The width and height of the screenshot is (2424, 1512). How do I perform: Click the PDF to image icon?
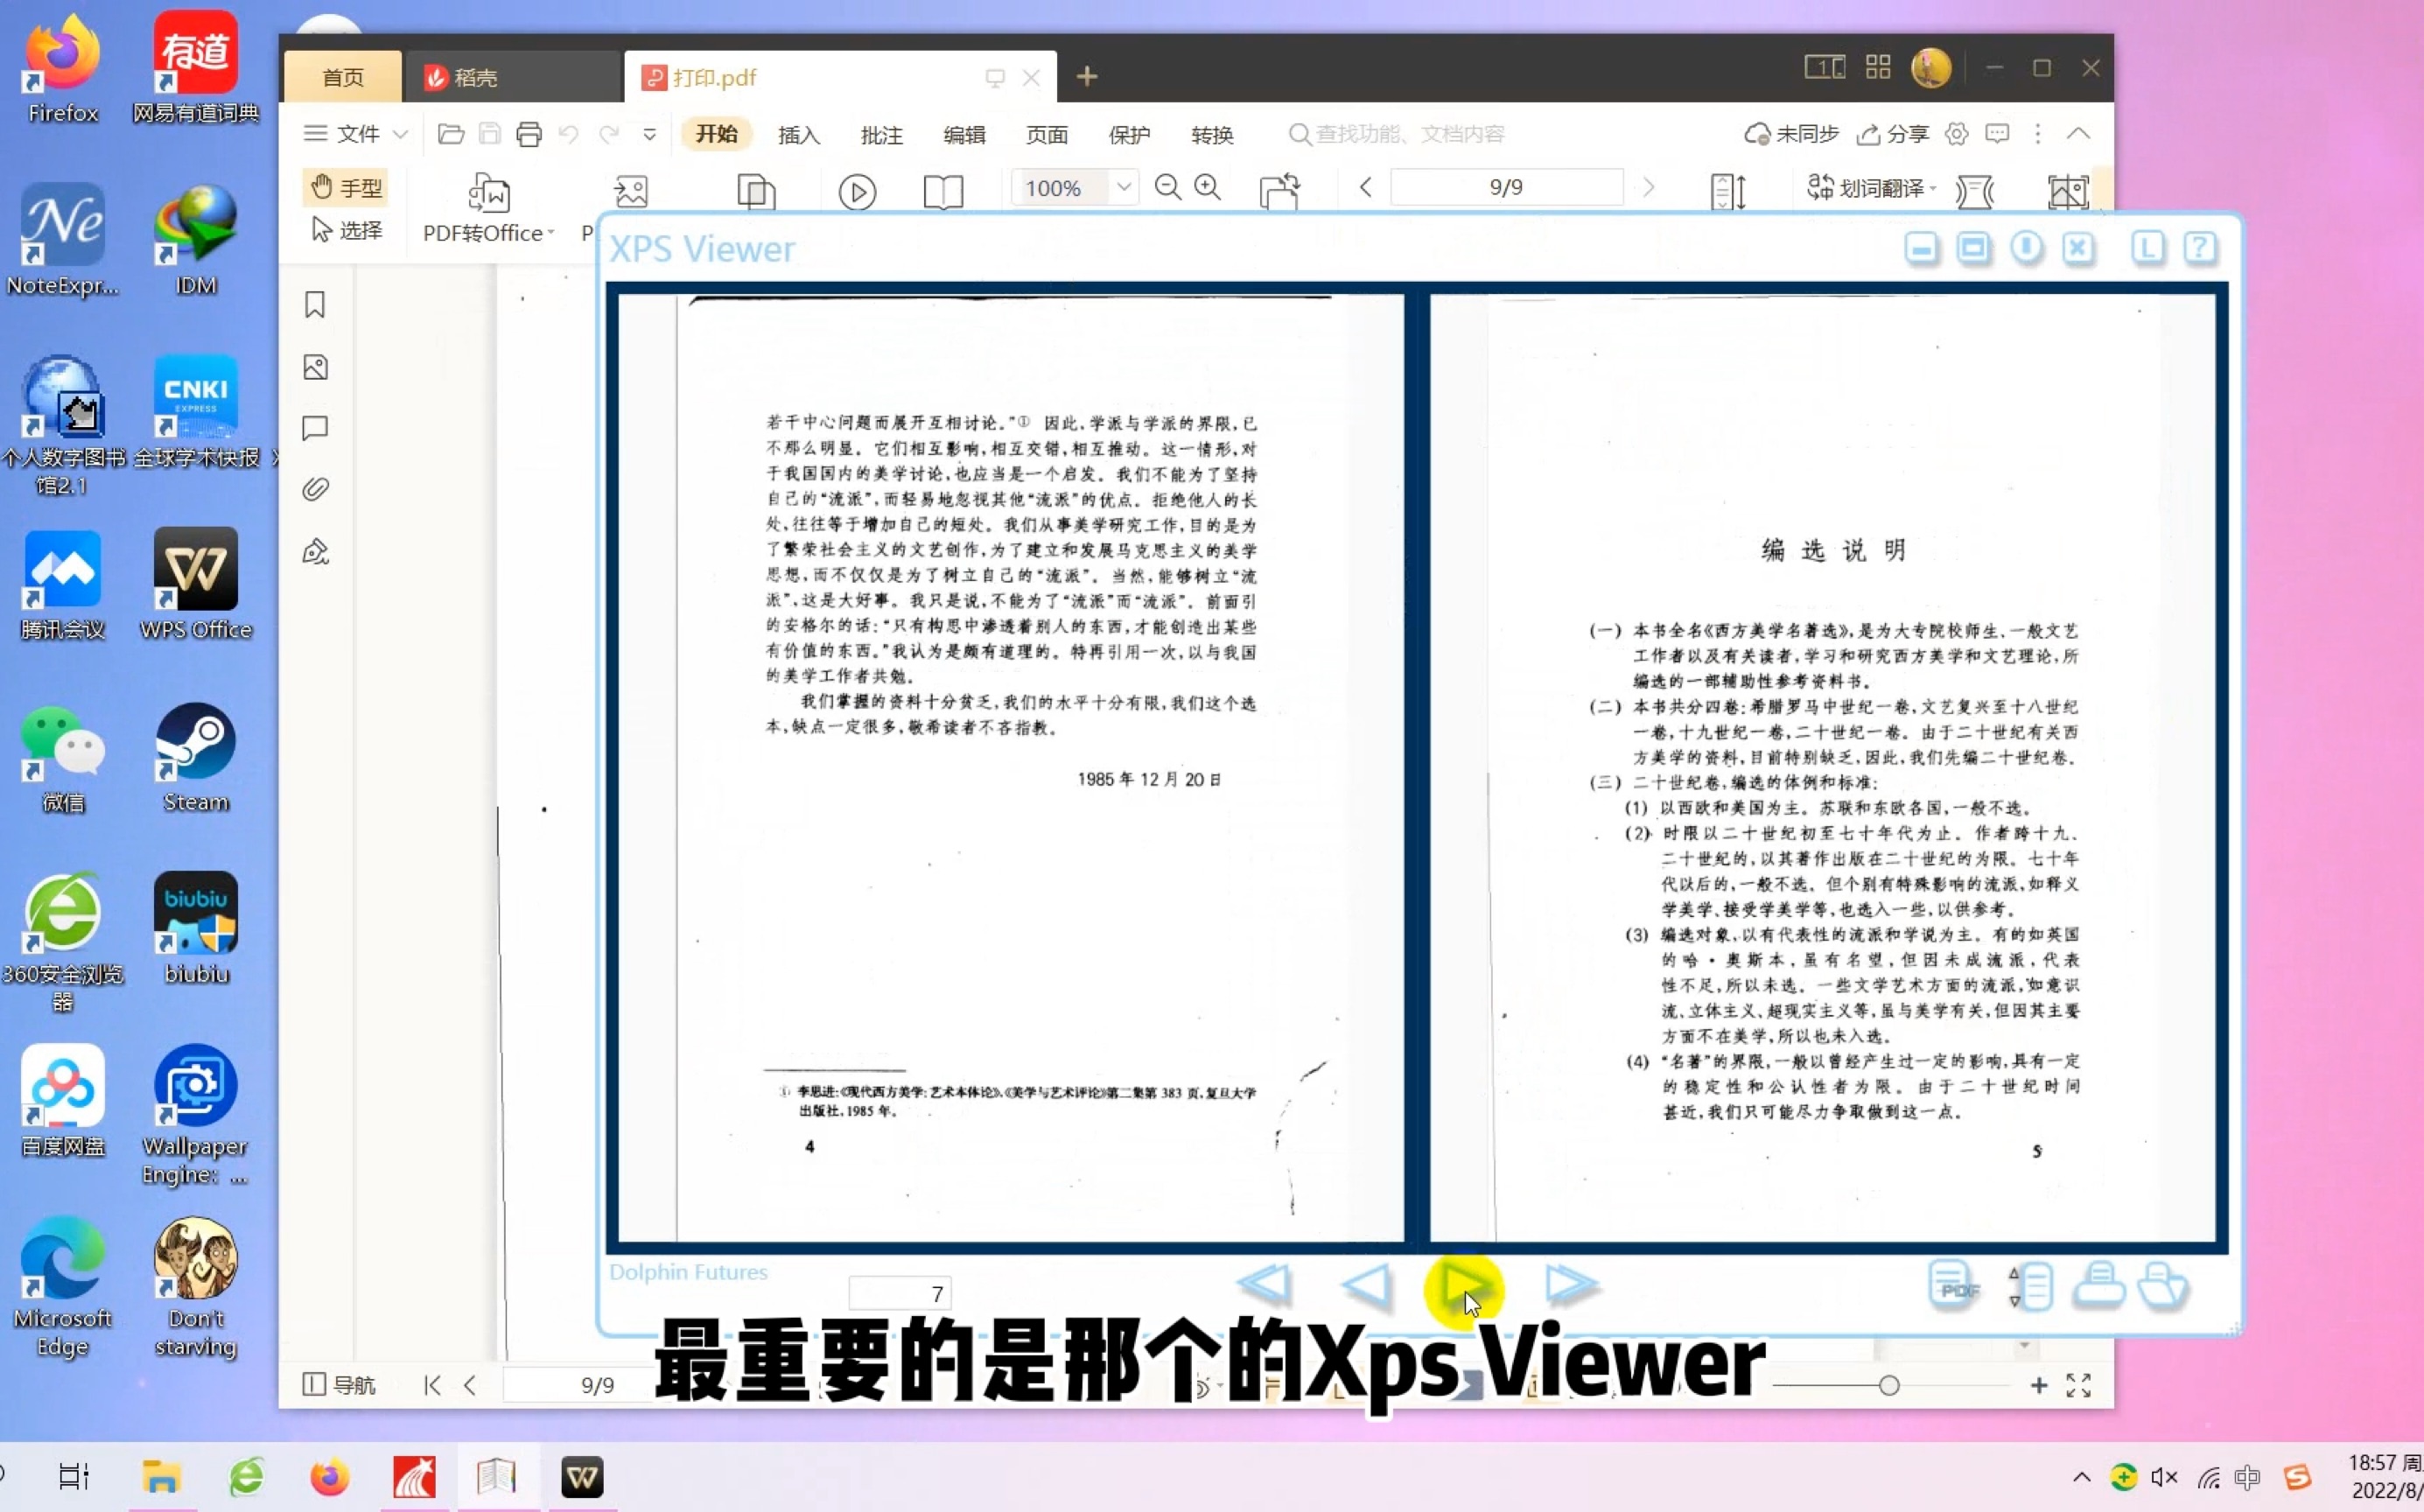point(631,191)
